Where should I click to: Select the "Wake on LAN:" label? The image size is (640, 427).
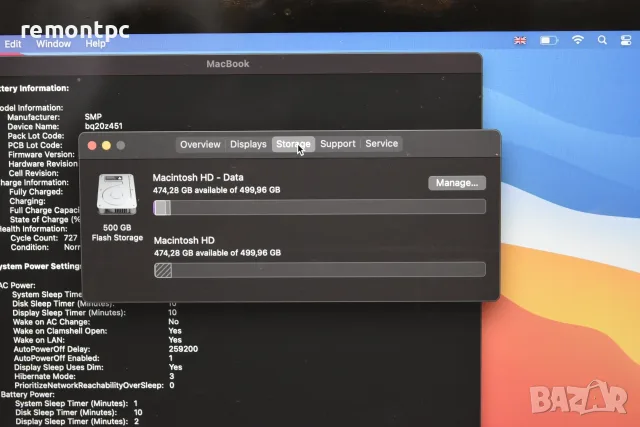[39, 340]
